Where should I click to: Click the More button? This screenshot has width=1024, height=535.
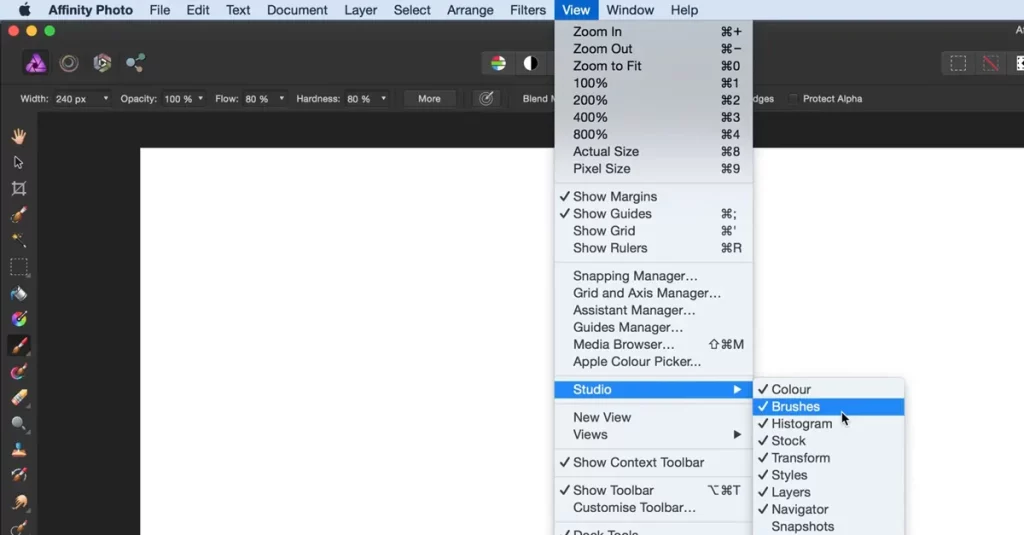point(429,99)
